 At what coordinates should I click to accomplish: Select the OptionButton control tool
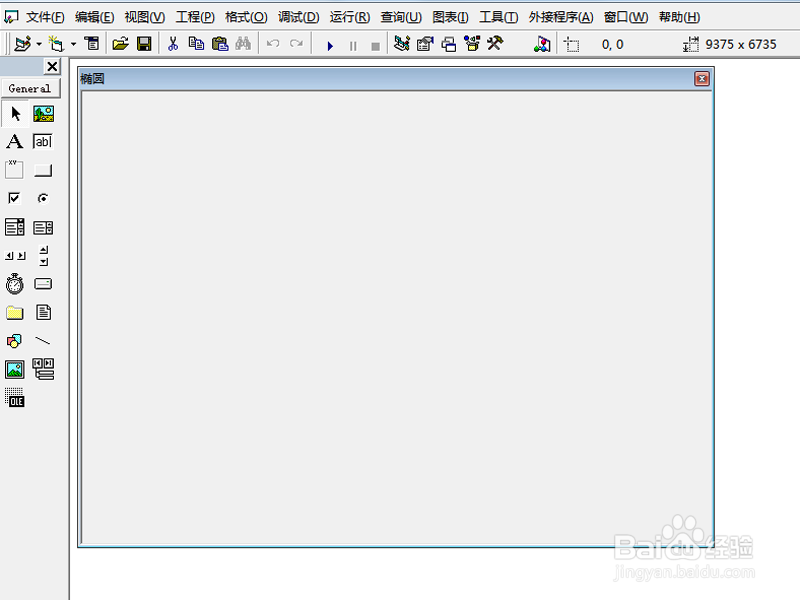pos(43,198)
